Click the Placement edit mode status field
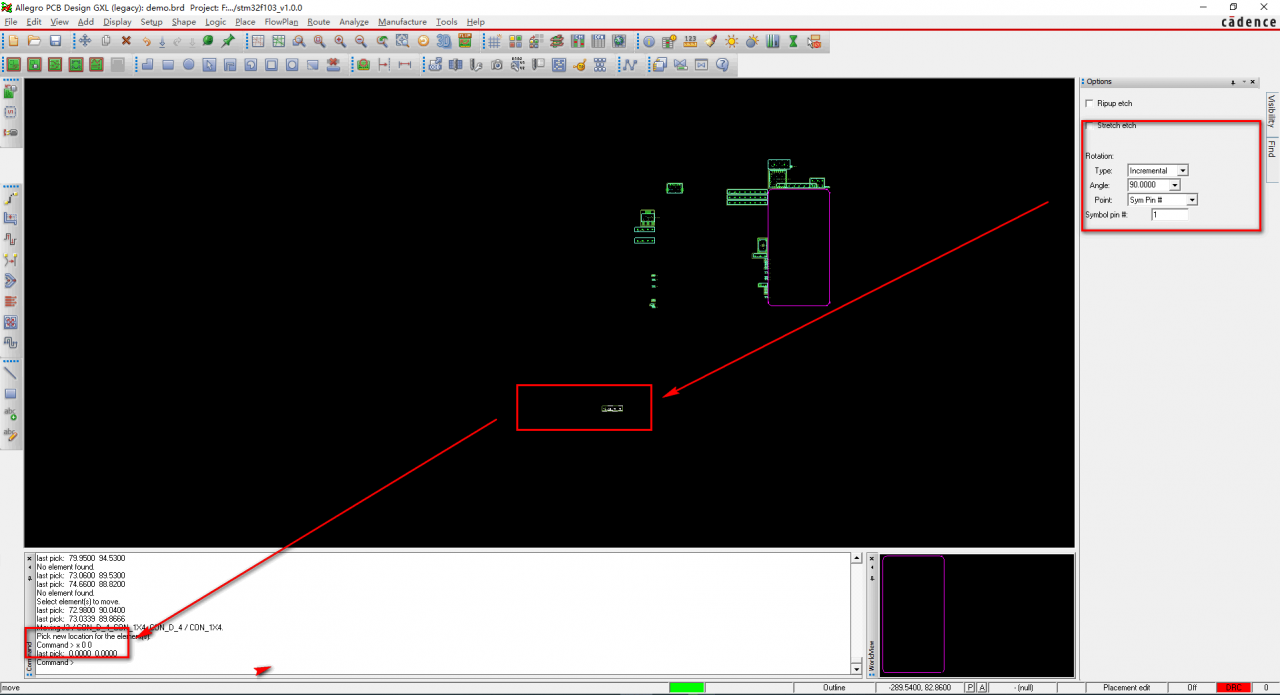The width and height of the screenshot is (1280, 695). tap(1126, 688)
